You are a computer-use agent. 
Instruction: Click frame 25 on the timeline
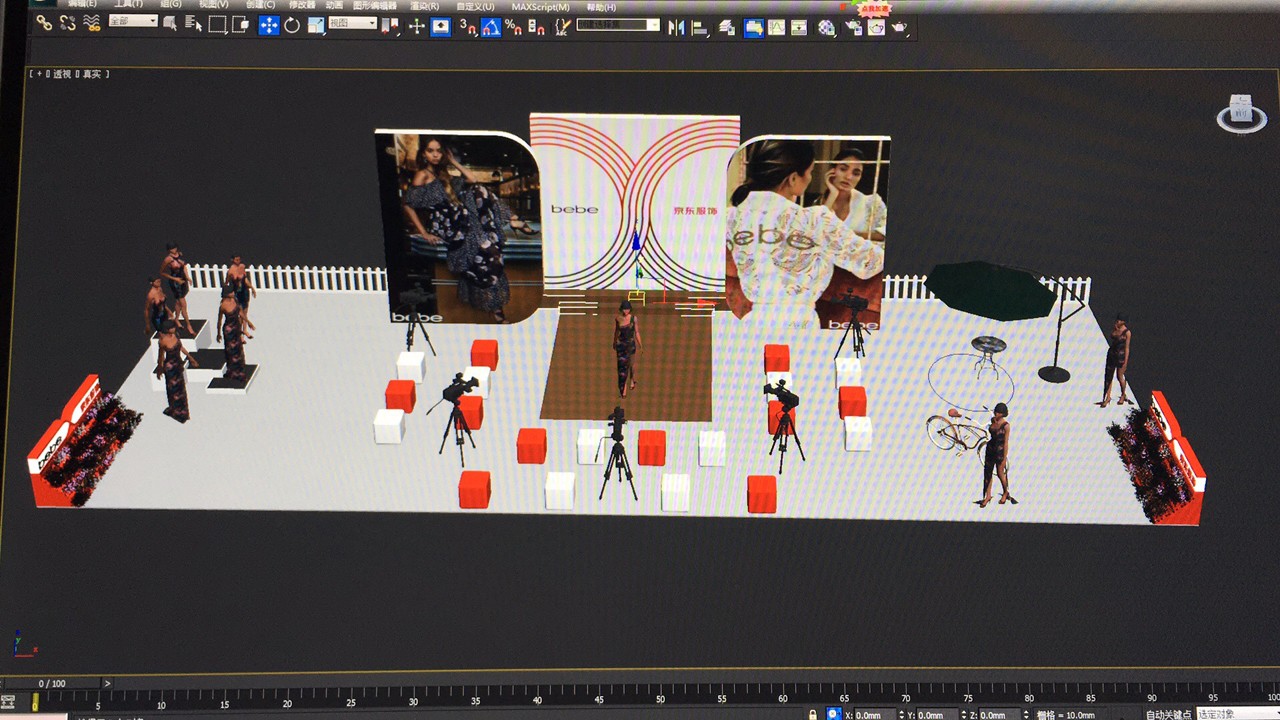(351, 703)
